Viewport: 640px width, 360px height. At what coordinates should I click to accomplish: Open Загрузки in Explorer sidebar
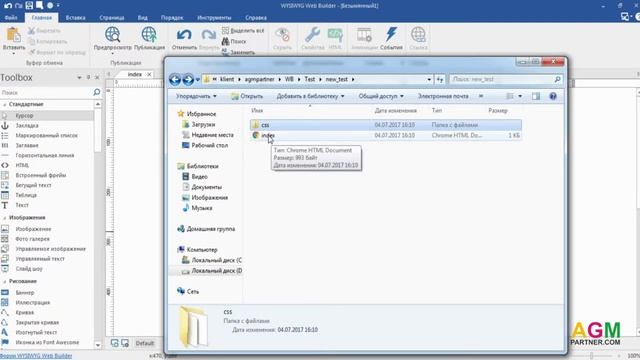[x=203, y=124]
